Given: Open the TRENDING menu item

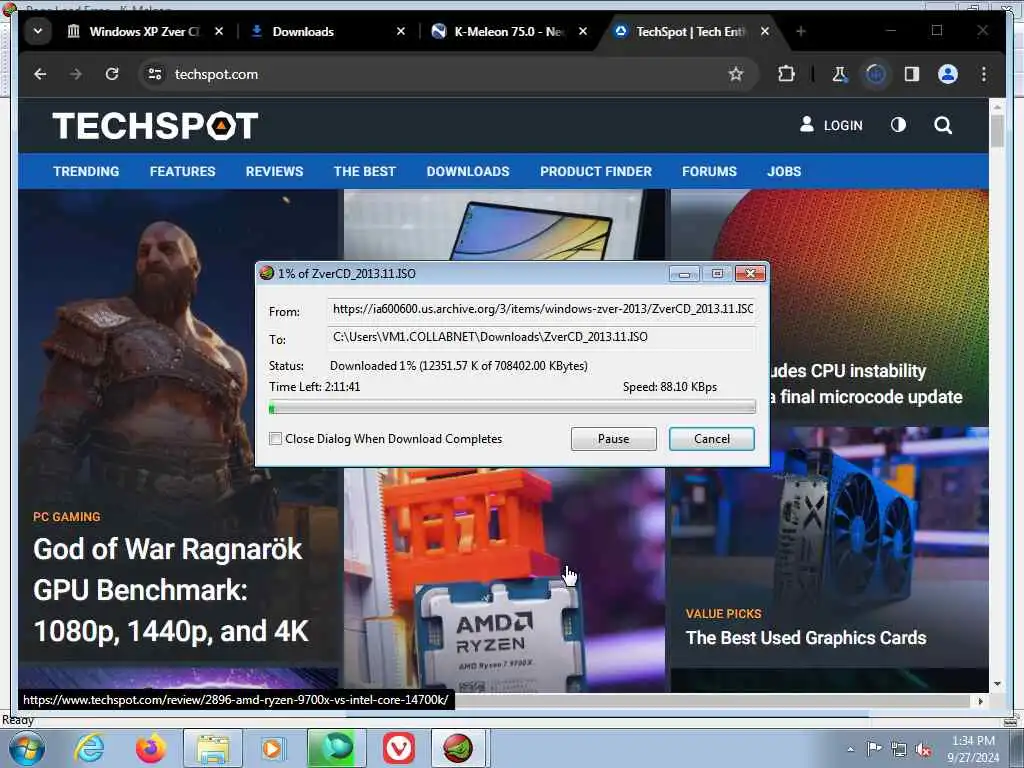Looking at the screenshot, I should [x=86, y=171].
